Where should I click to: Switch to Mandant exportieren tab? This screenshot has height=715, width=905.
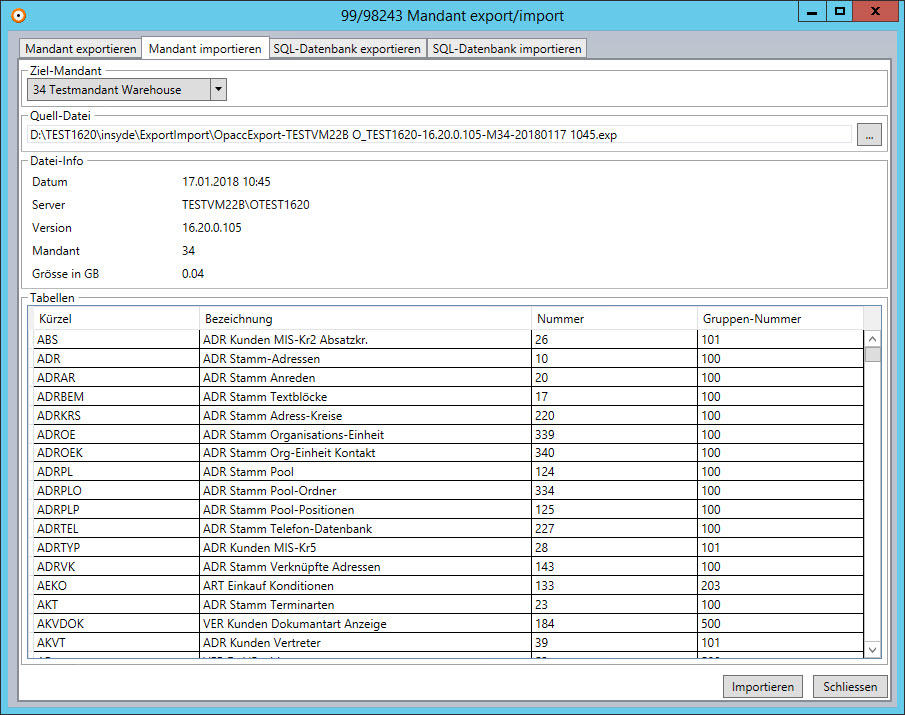tap(81, 48)
